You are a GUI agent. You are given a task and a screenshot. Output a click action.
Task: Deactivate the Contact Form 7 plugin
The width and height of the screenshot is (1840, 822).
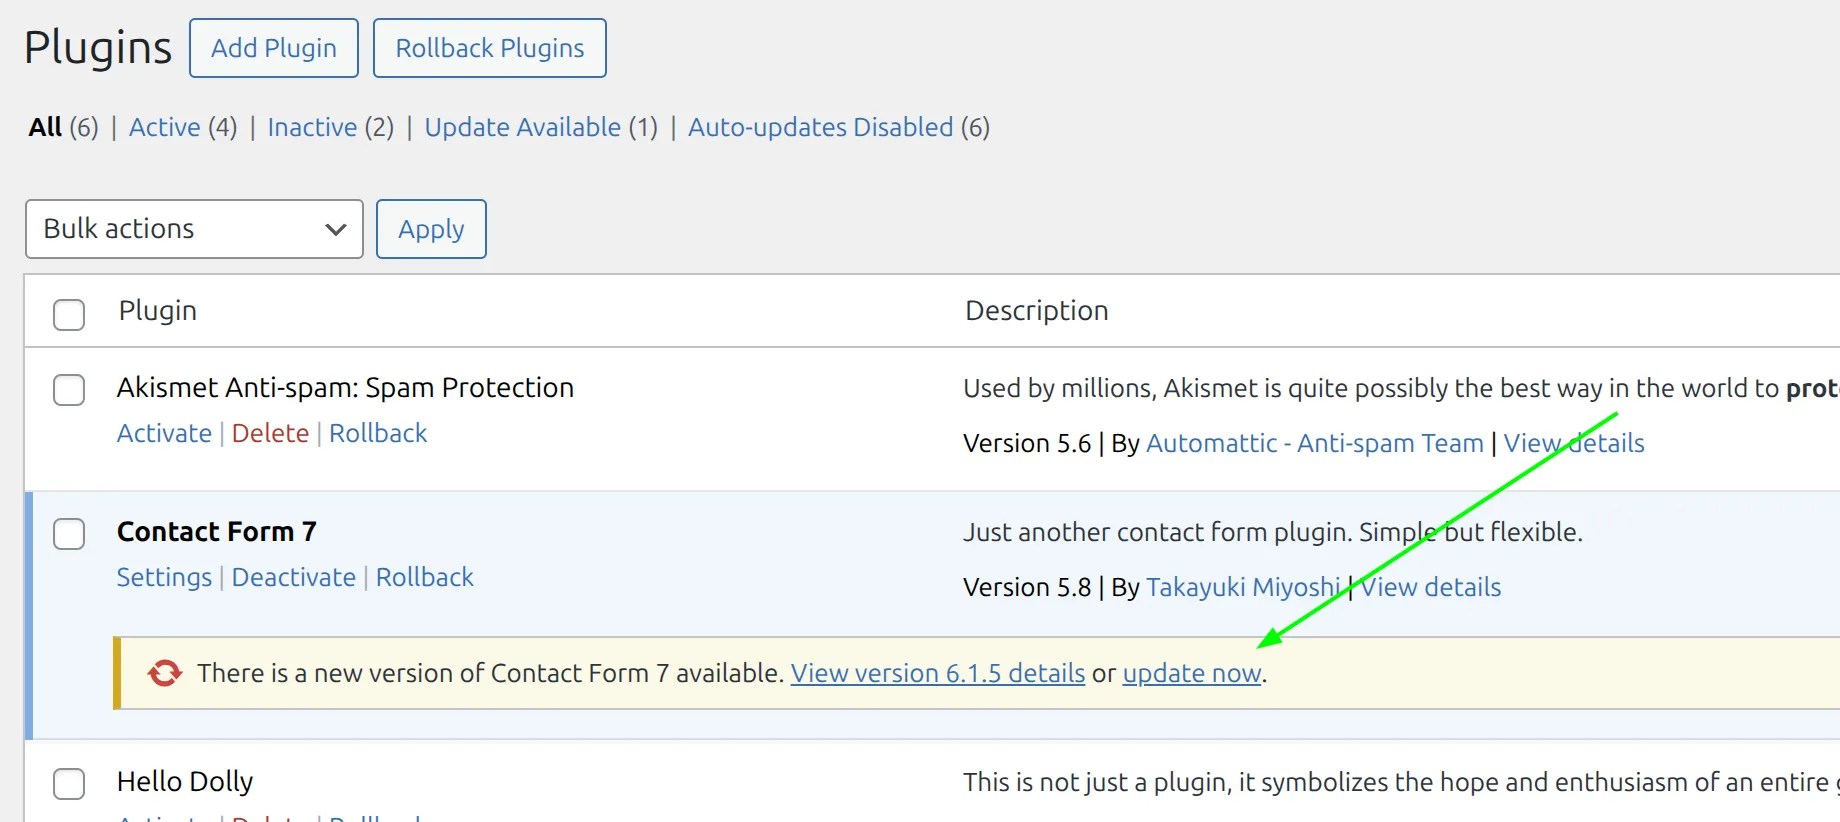click(x=293, y=577)
